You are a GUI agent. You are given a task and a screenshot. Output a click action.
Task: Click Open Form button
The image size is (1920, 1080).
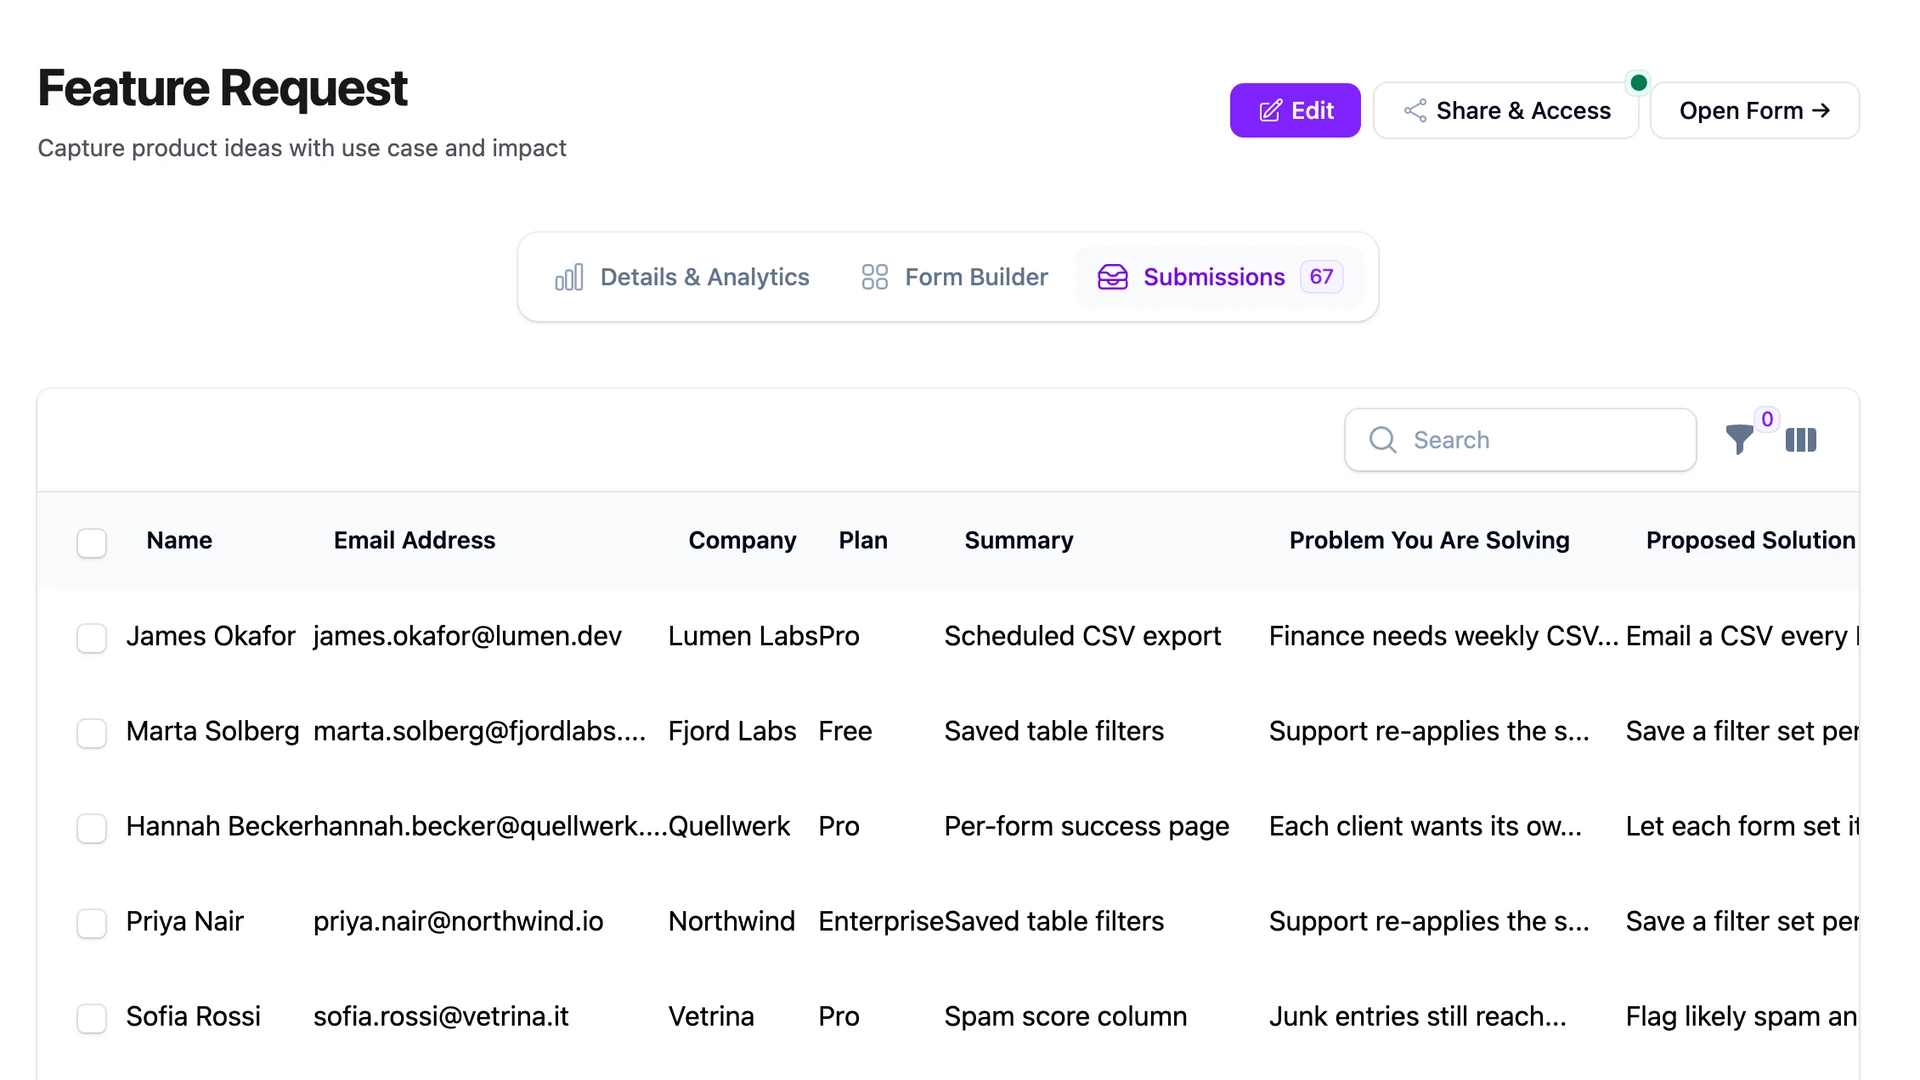(x=1755, y=110)
